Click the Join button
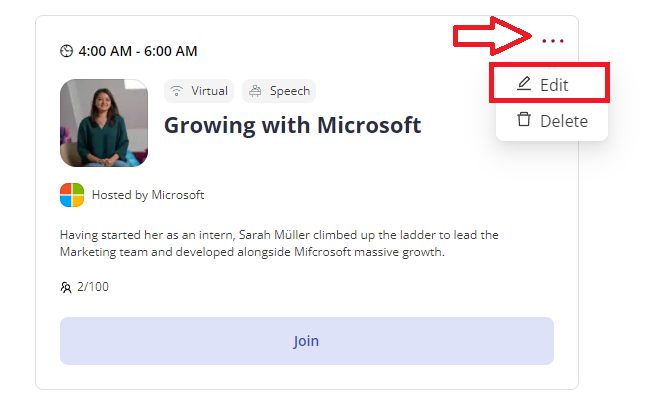This screenshot has width=651, height=398. click(306, 341)
